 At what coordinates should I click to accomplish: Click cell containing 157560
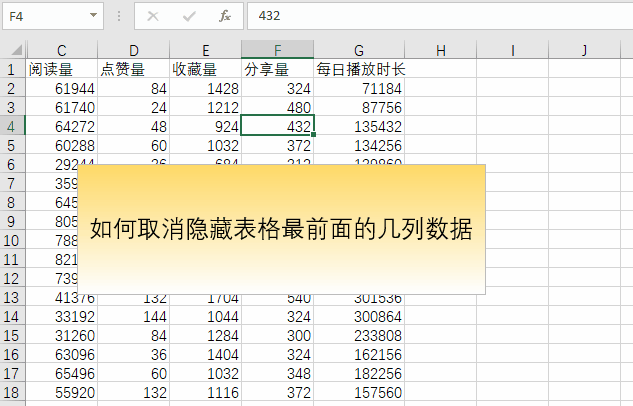tap(359, 392)
